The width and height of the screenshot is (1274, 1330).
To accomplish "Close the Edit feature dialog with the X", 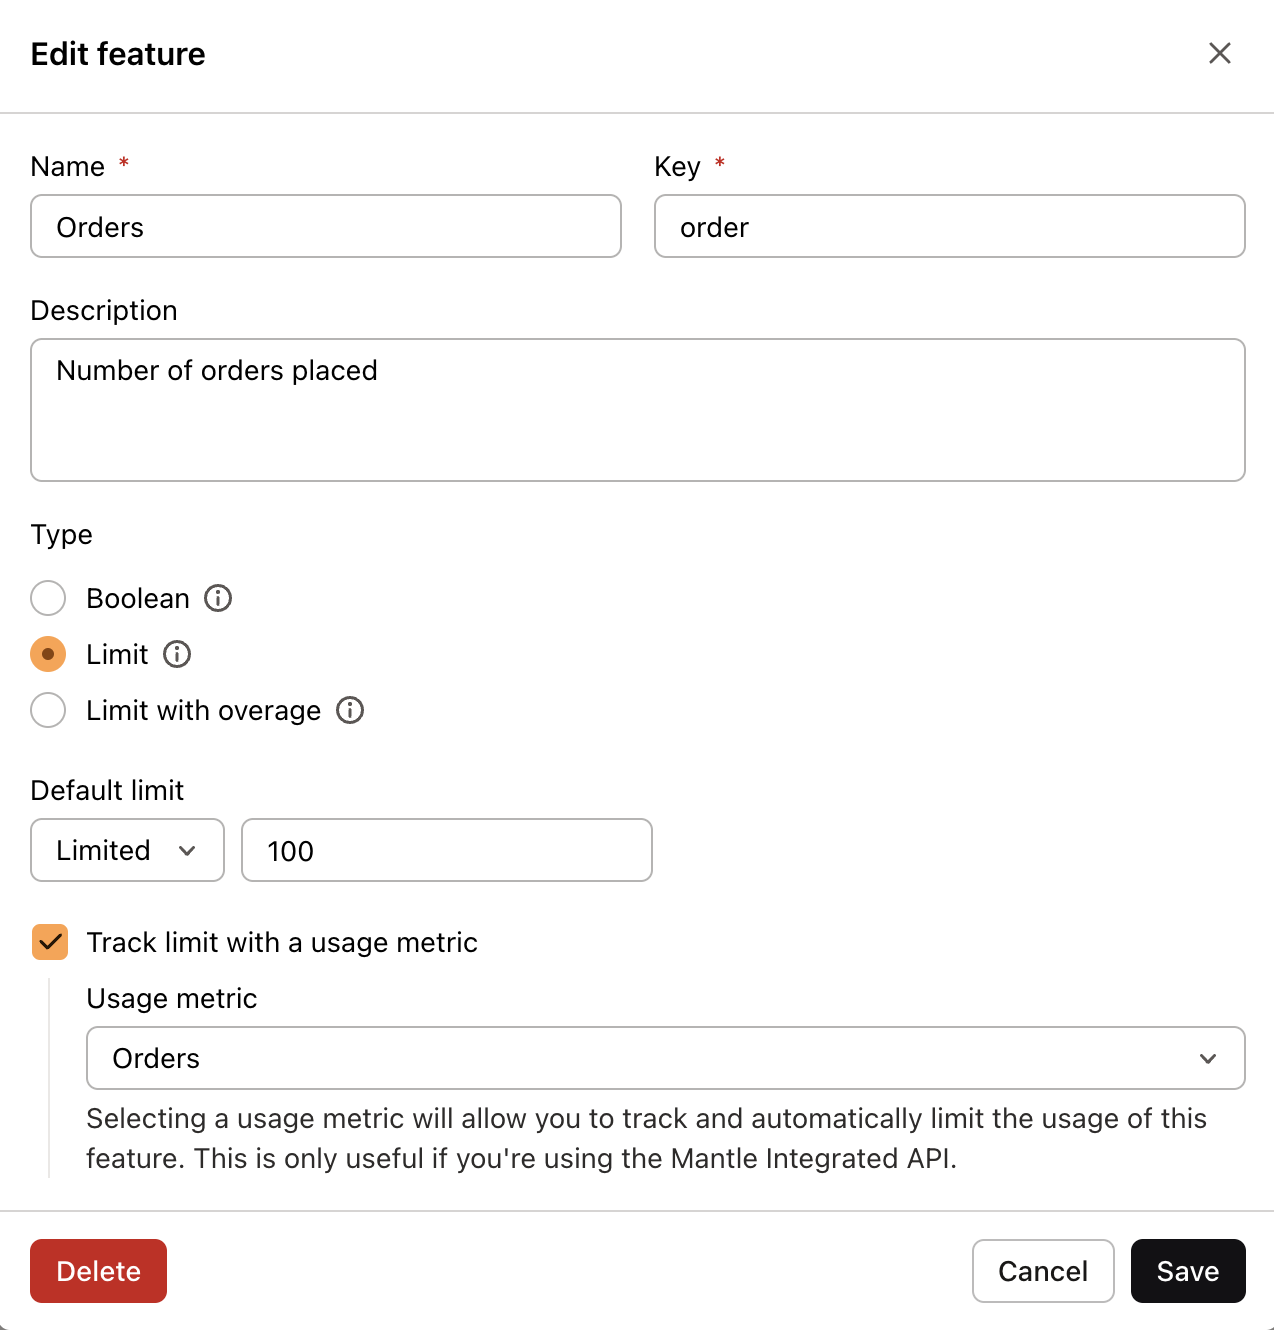I will point(1220,53).
